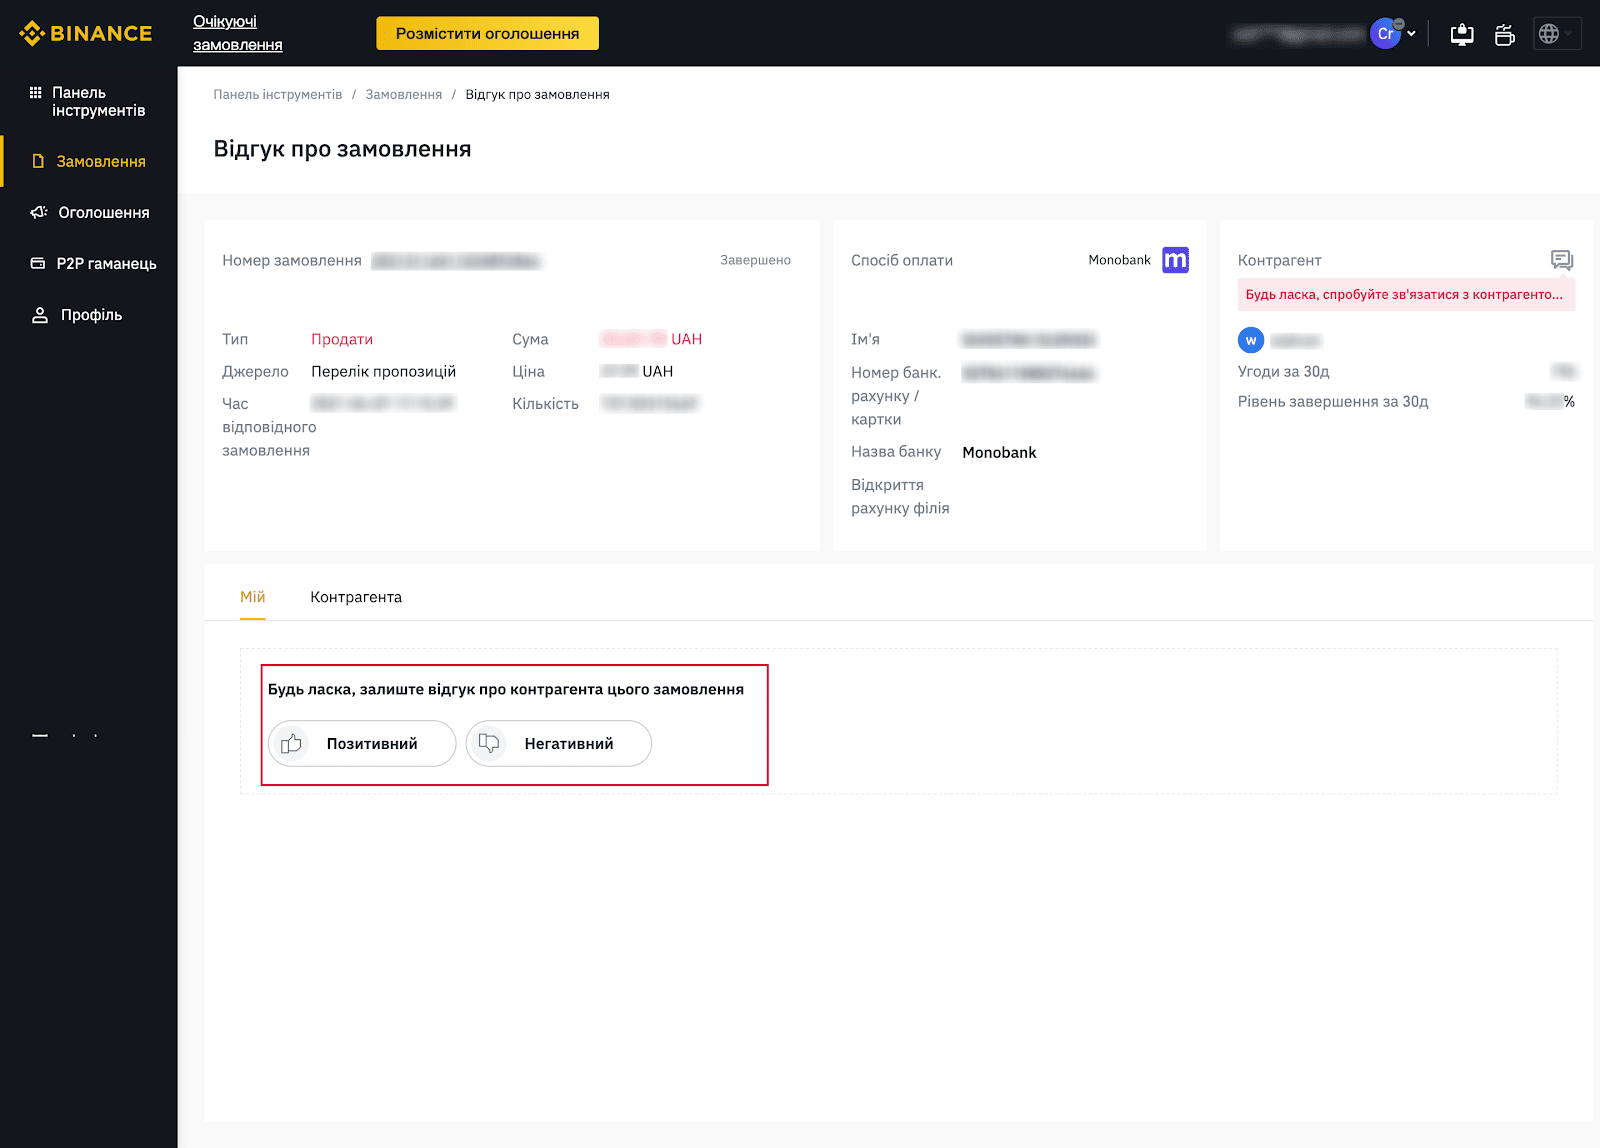Click the Угоди за 30д label

point(1283,371)
